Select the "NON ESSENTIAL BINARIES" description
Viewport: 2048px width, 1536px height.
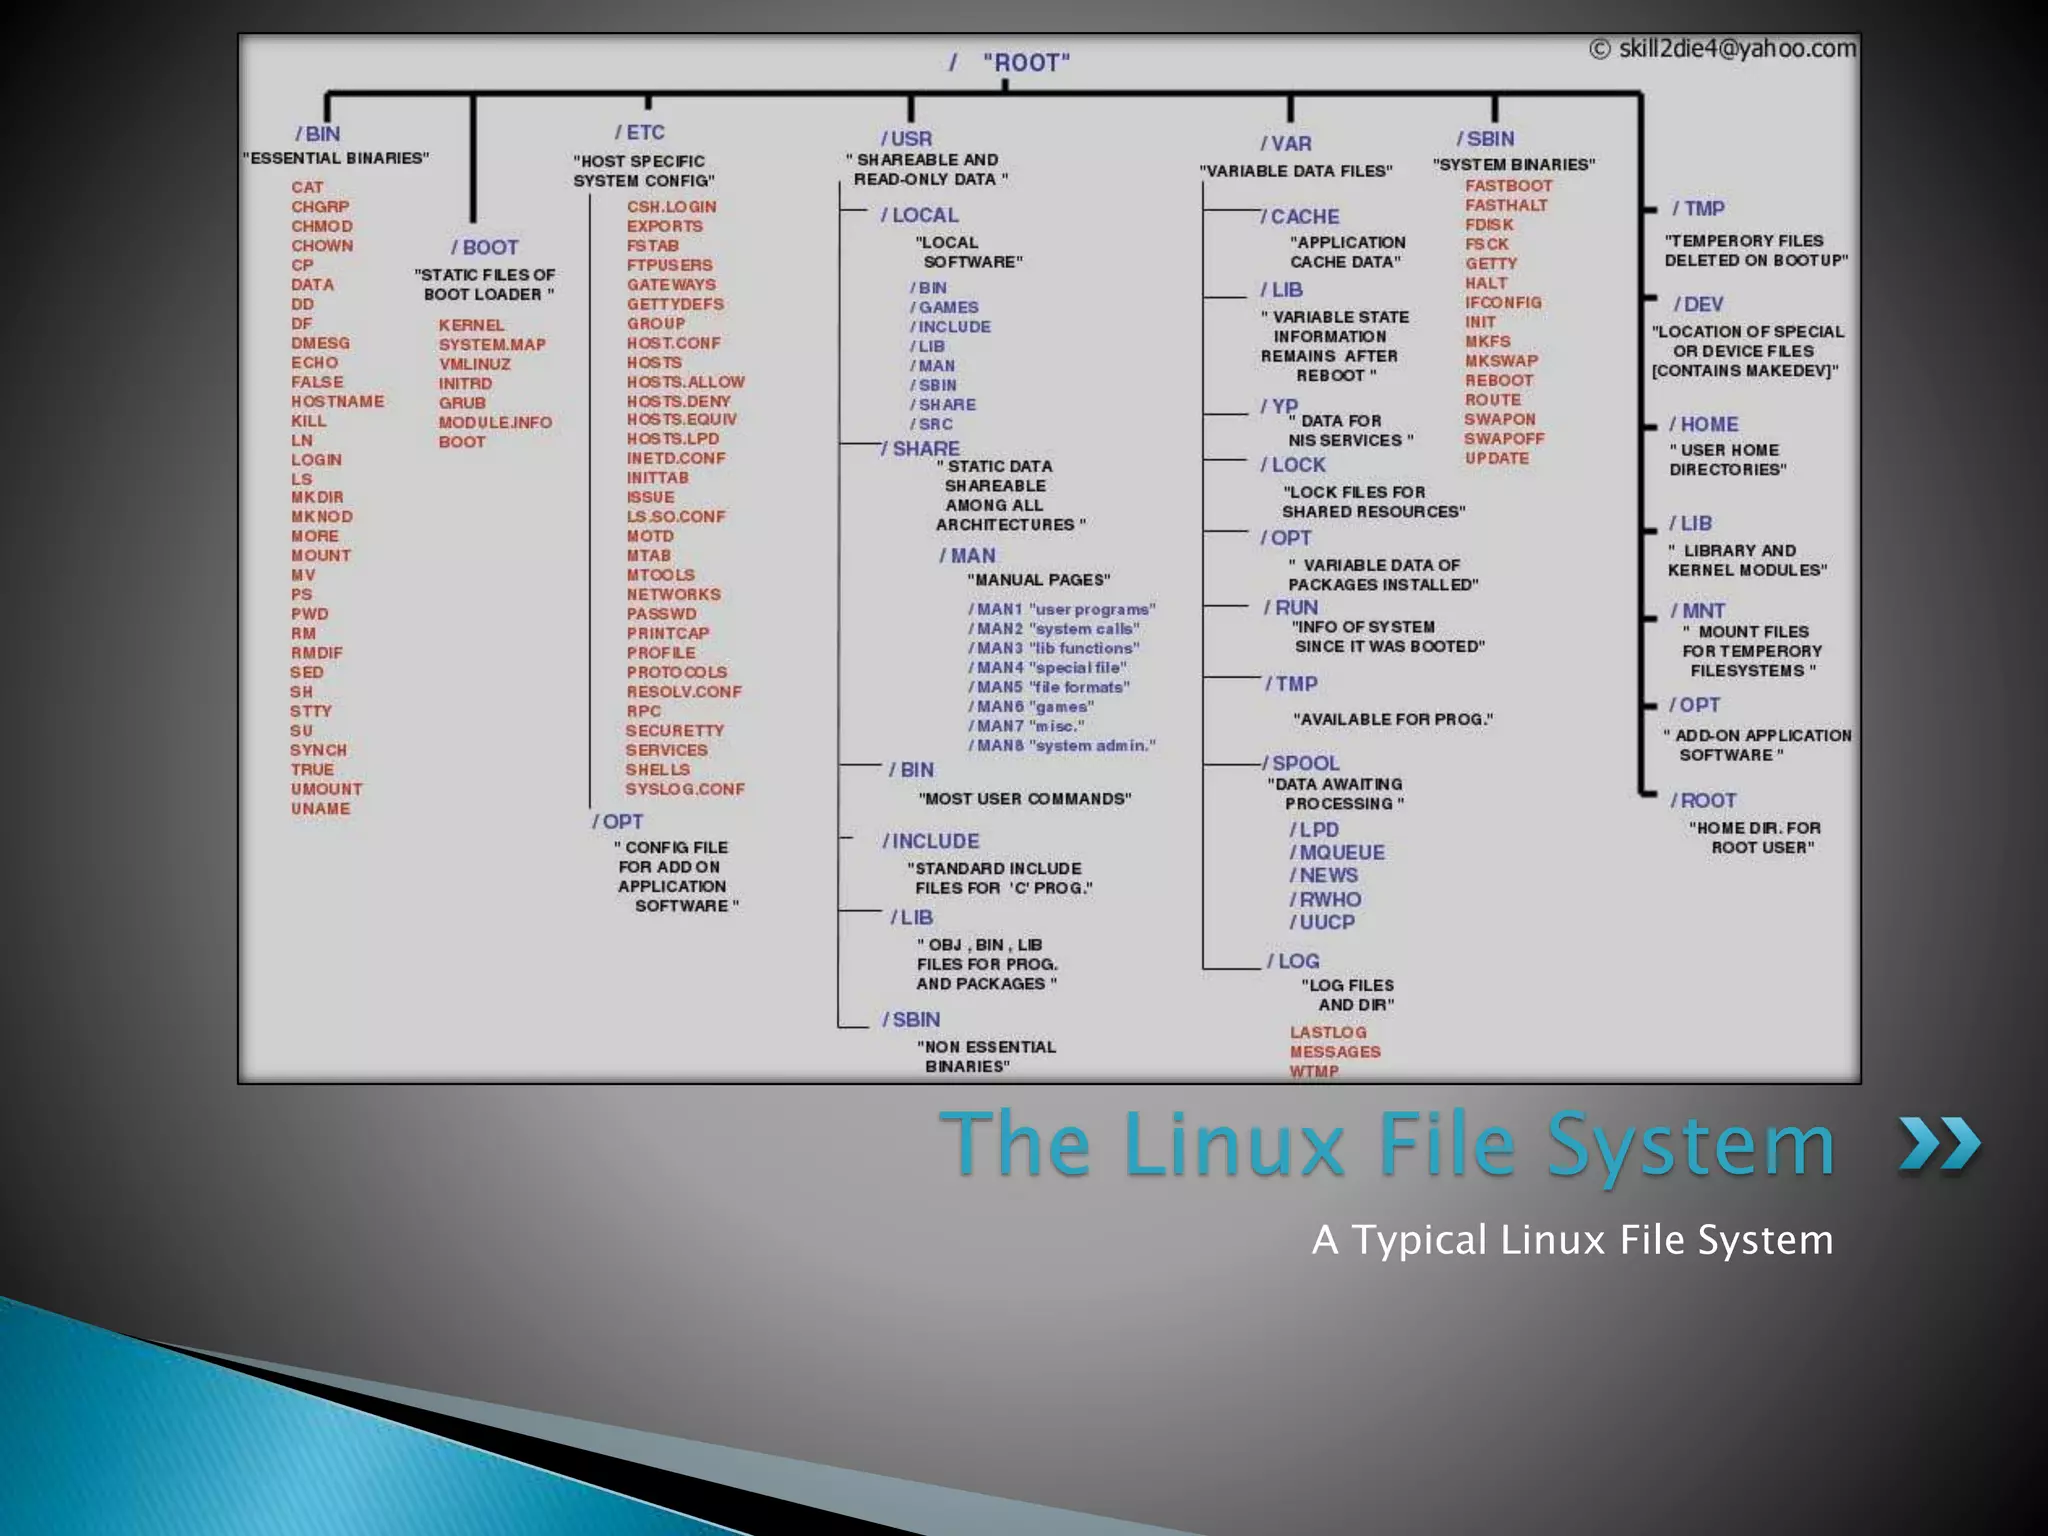[x=986, y=1057]
